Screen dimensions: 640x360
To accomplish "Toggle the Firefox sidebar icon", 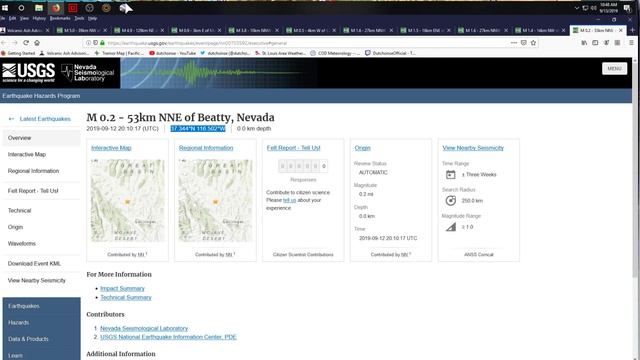I will click(595, 42).
